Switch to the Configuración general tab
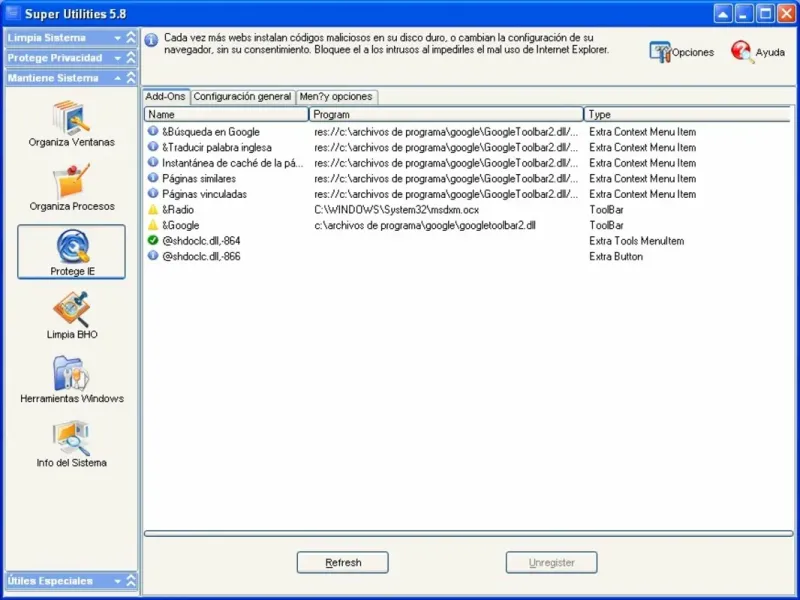The width and height of the screenshot is (800, 600). coord(242,97)
